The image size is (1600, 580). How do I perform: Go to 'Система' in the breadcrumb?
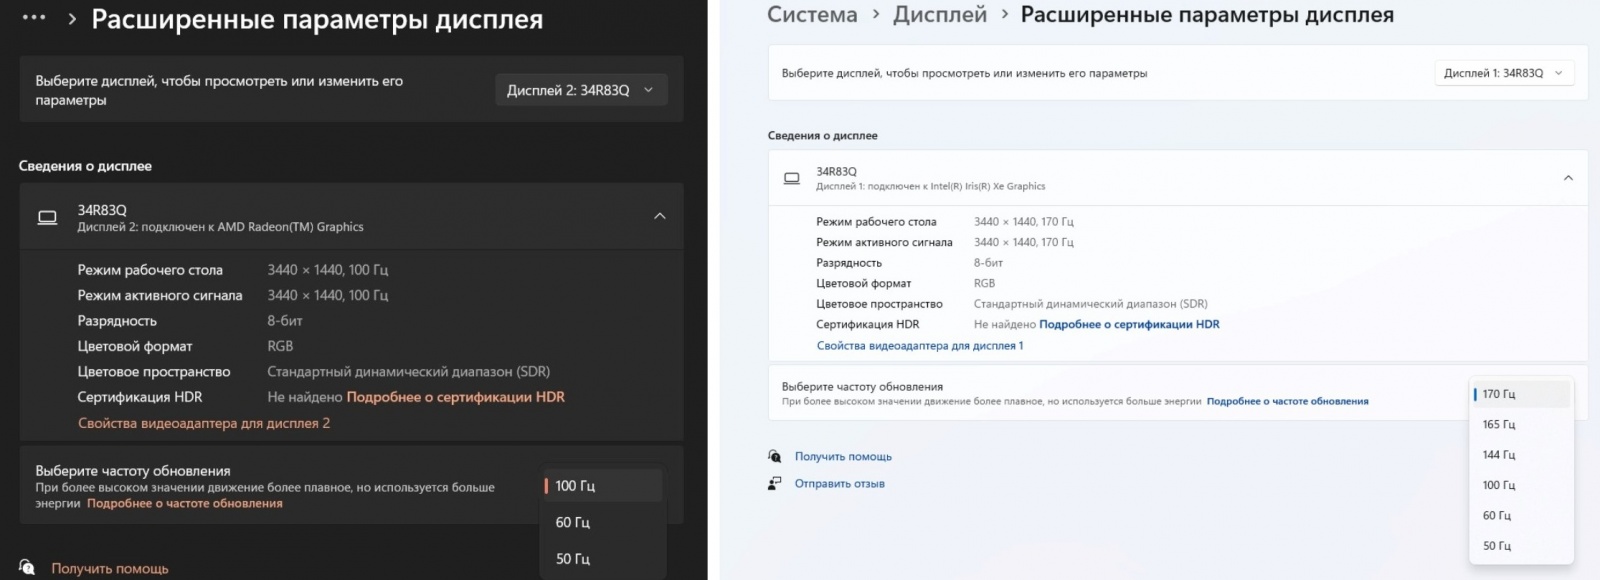coord(812,15)
